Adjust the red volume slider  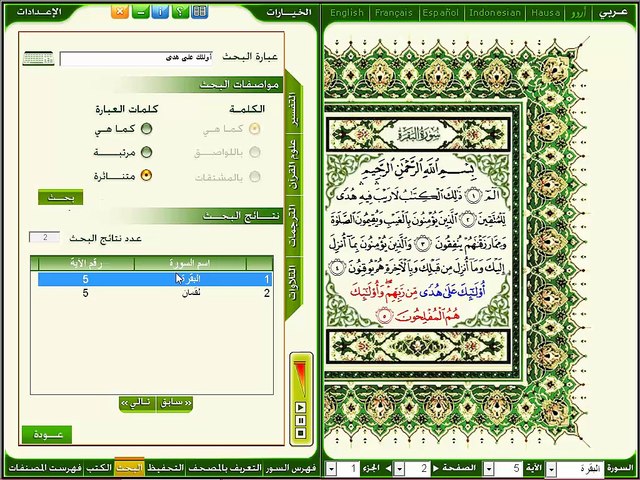pos(300,378)
